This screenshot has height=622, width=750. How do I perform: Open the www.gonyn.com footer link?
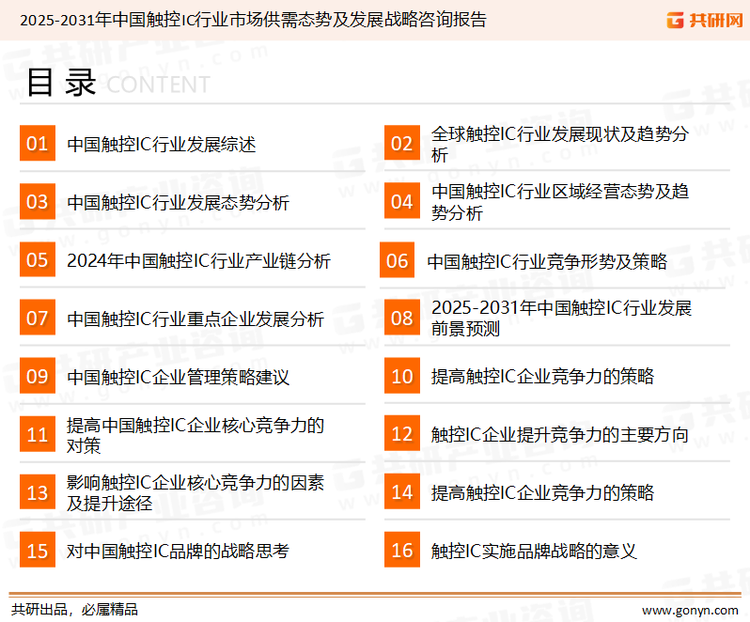tap(690, 611)
